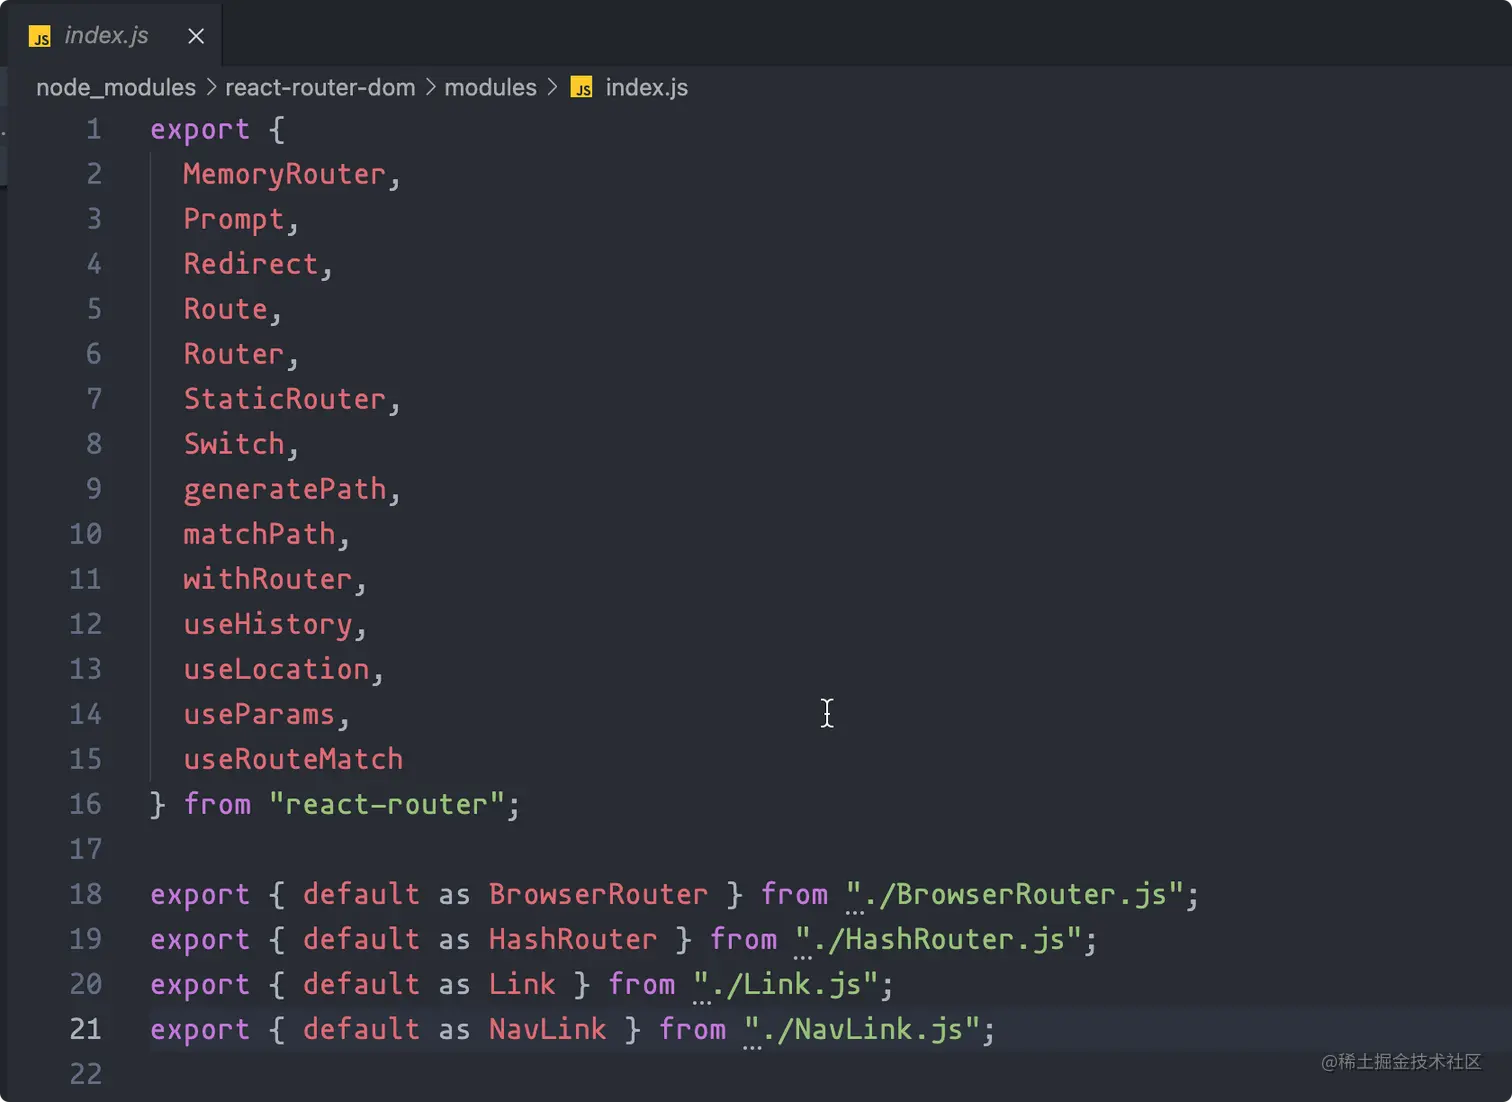This screenshot has width=1512, height=1102.
Task: Expand the chevron after node_modules
Action: click(x=210, y=87)
